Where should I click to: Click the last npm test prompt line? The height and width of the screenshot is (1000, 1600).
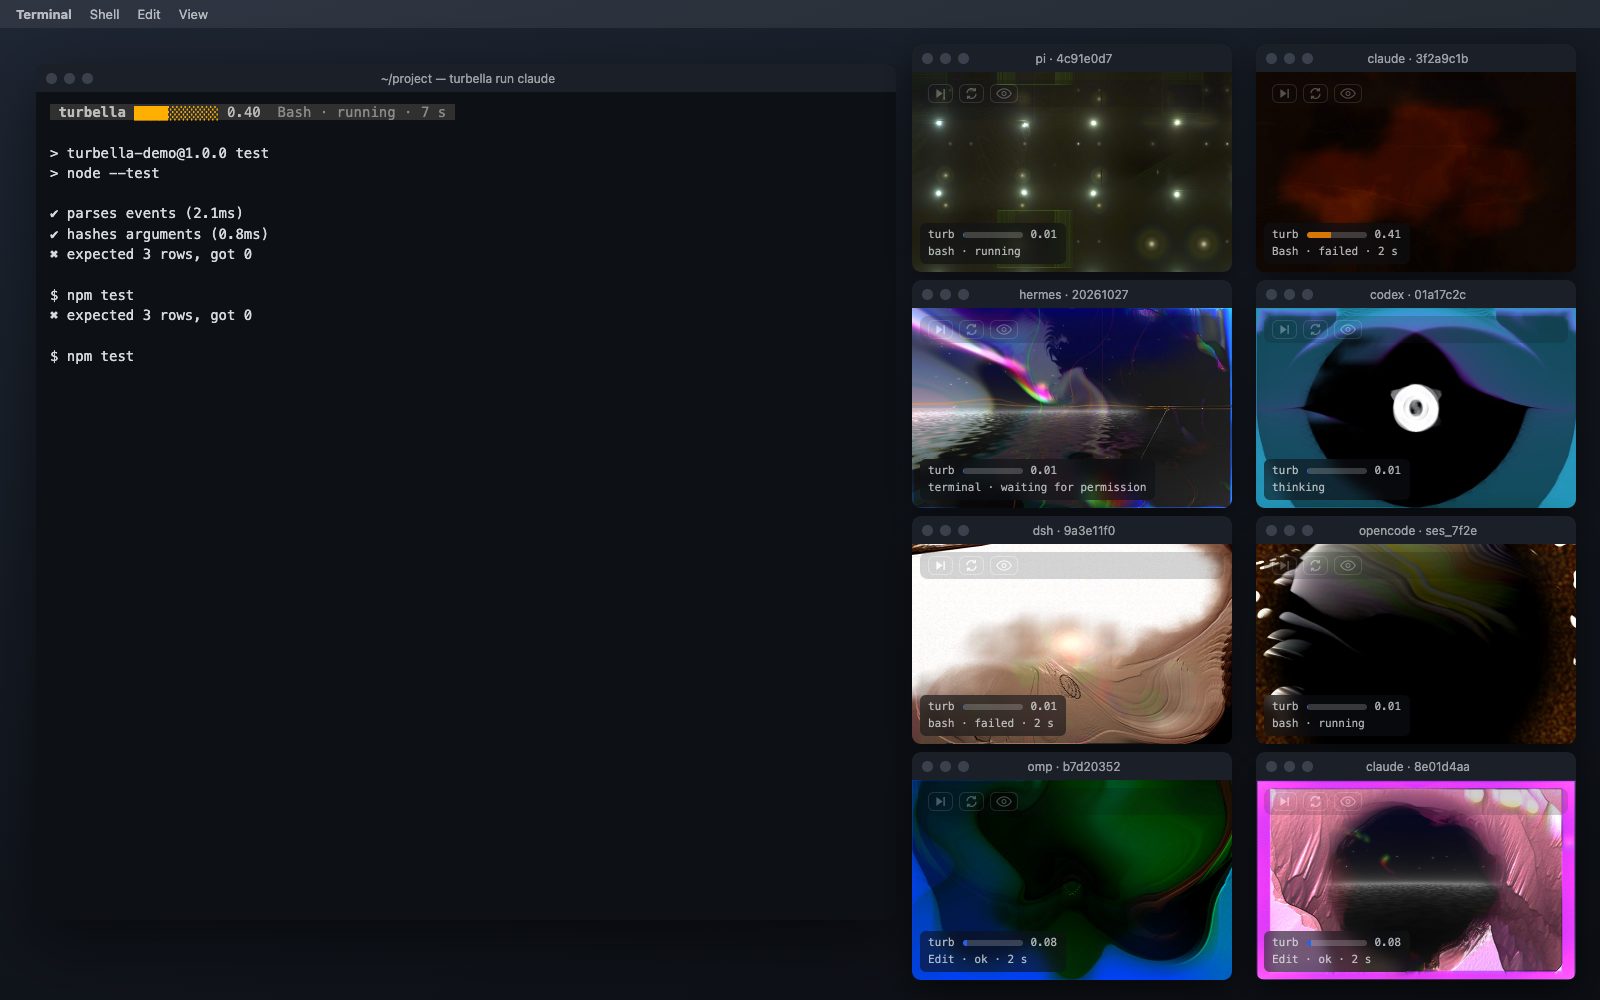click(92, 357)
